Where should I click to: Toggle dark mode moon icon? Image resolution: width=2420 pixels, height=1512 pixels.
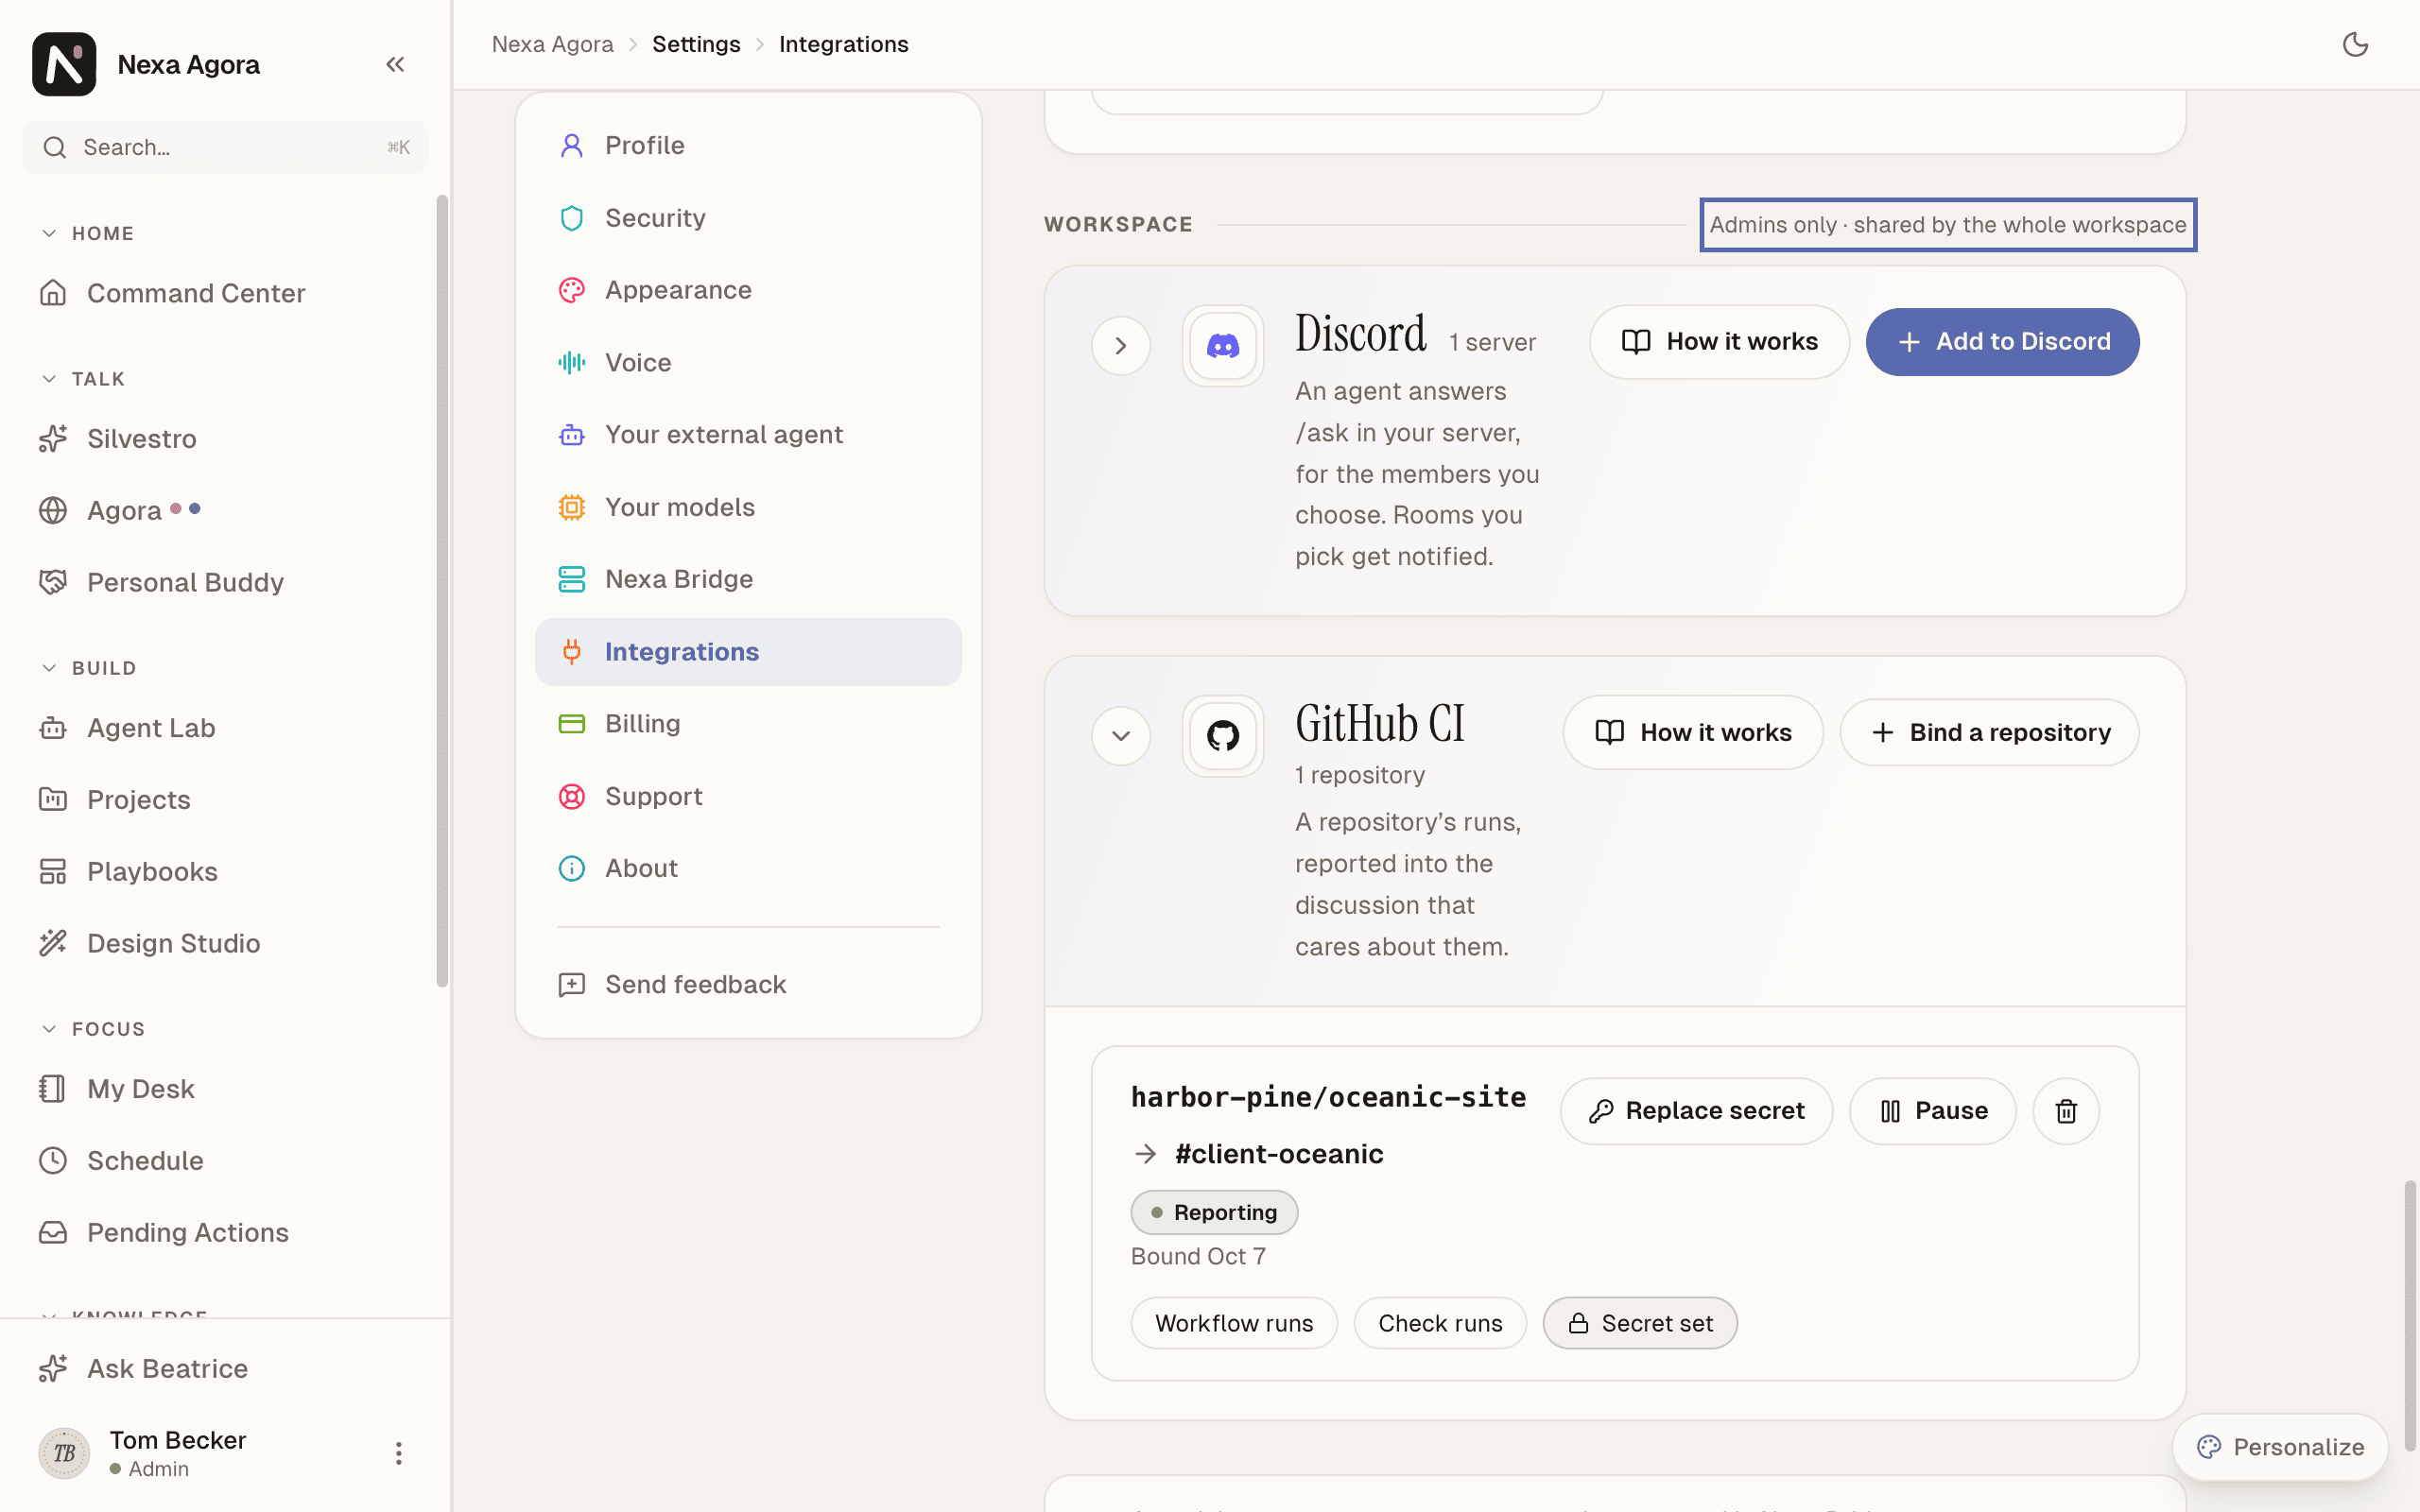click(2356, 44)
